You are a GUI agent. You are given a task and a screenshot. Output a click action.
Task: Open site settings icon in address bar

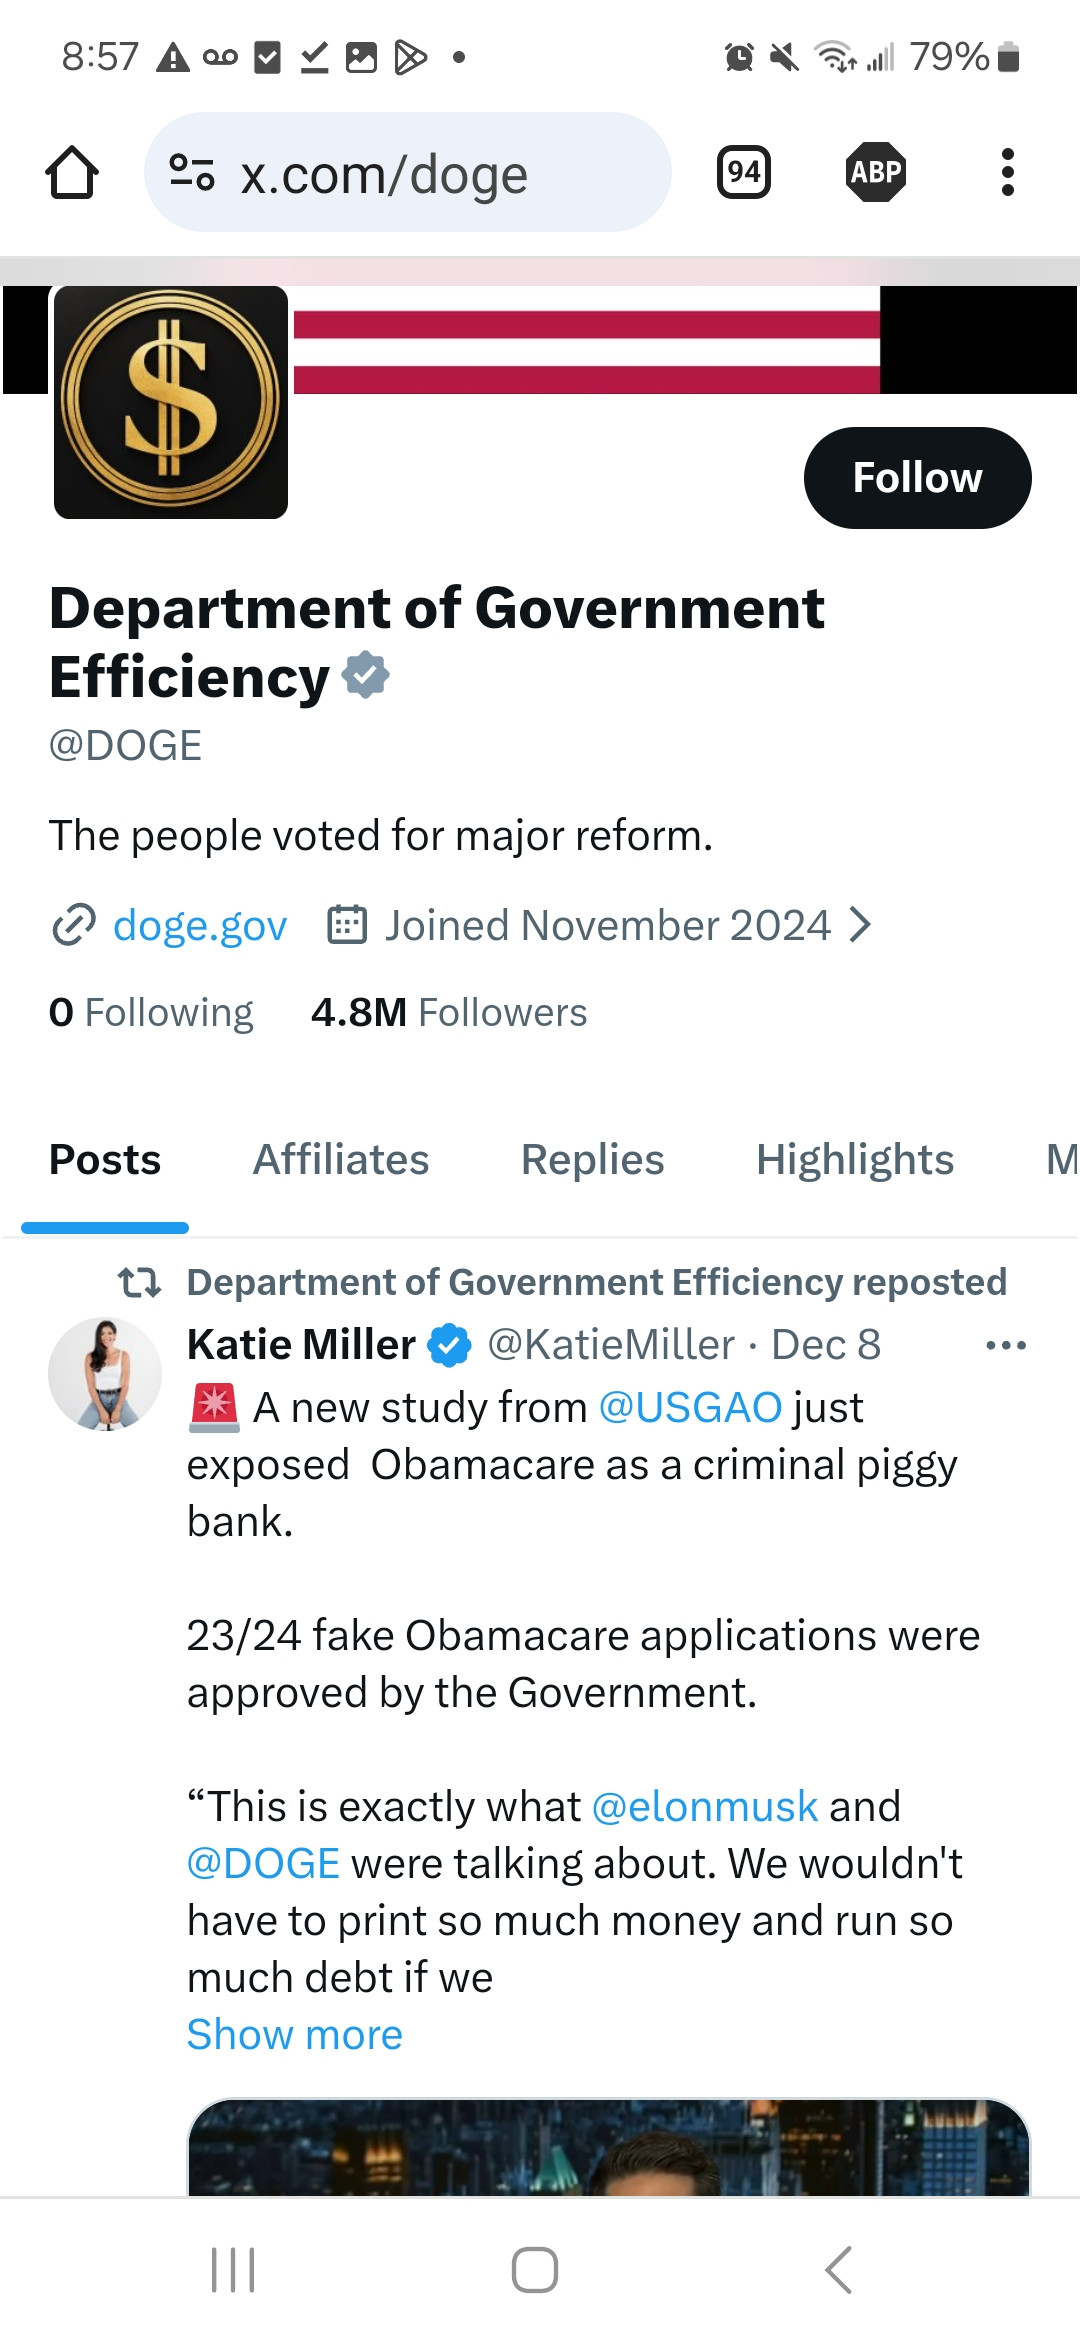pos(192,173)
